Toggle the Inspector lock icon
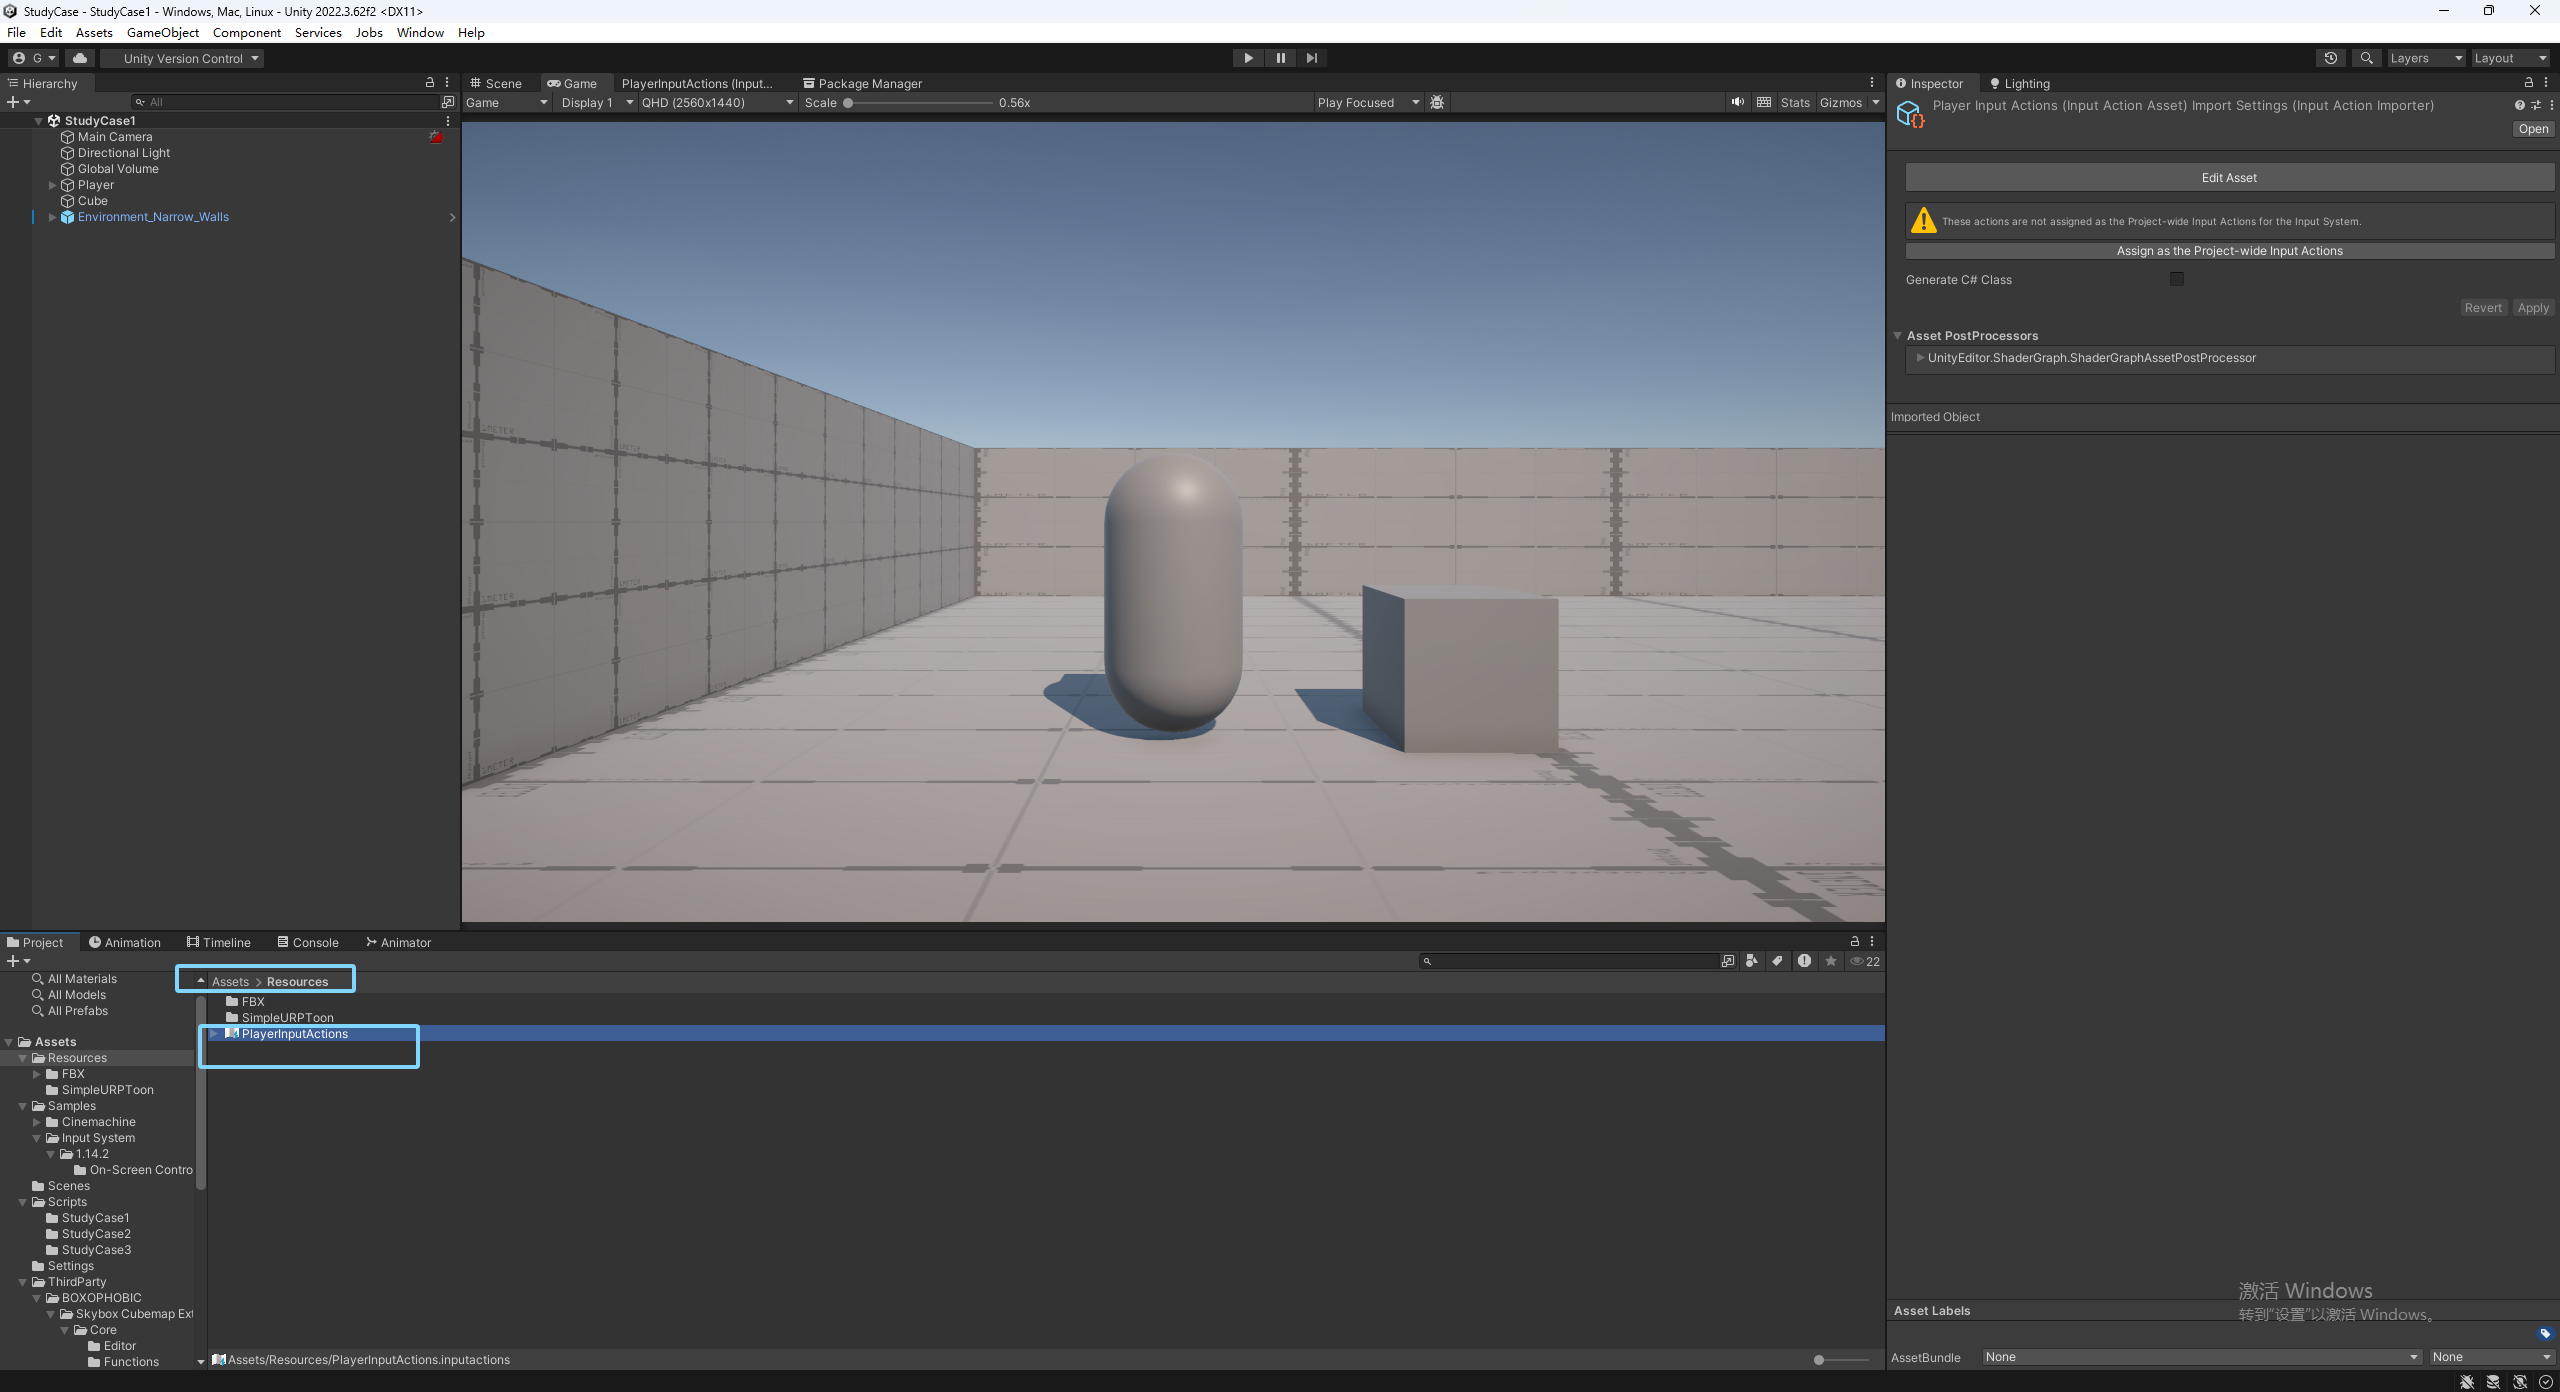2560x1392 pixels. (2529, 83)
